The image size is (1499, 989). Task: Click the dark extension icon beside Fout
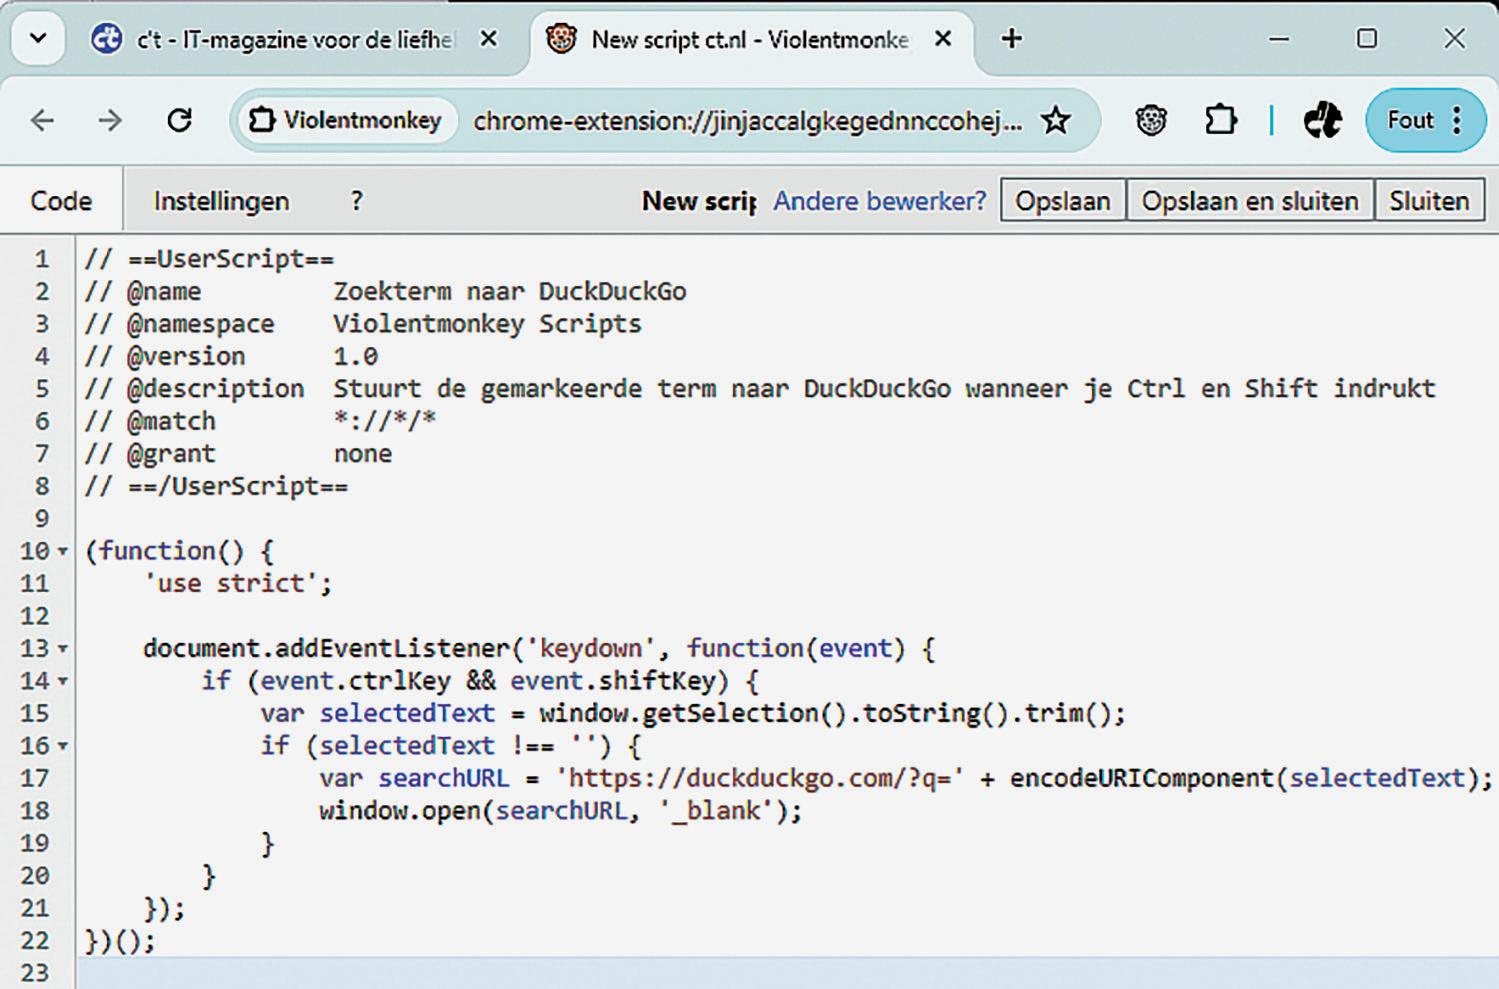pyautogui.click(x=1322, y=121)
